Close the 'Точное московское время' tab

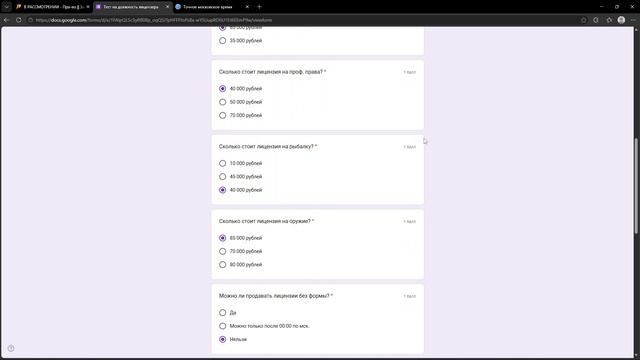tap(247, 7)
